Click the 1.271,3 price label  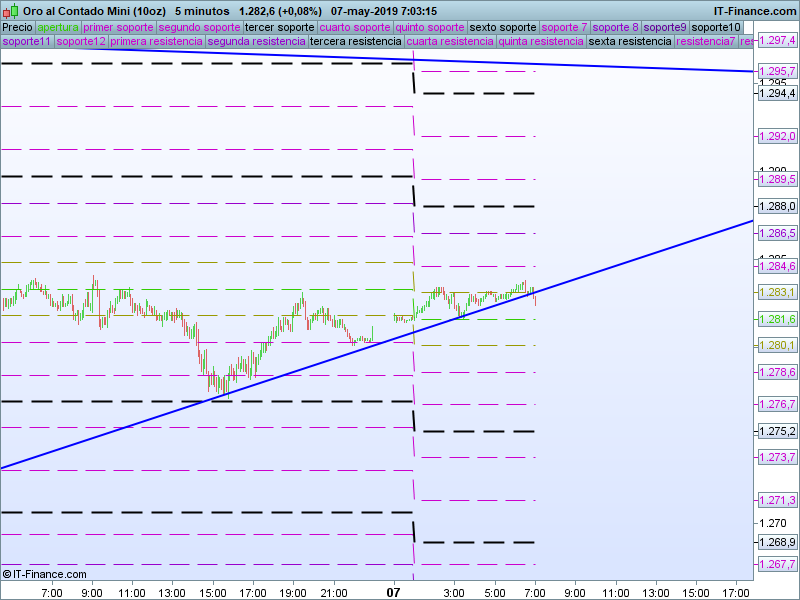pos(777,500)
